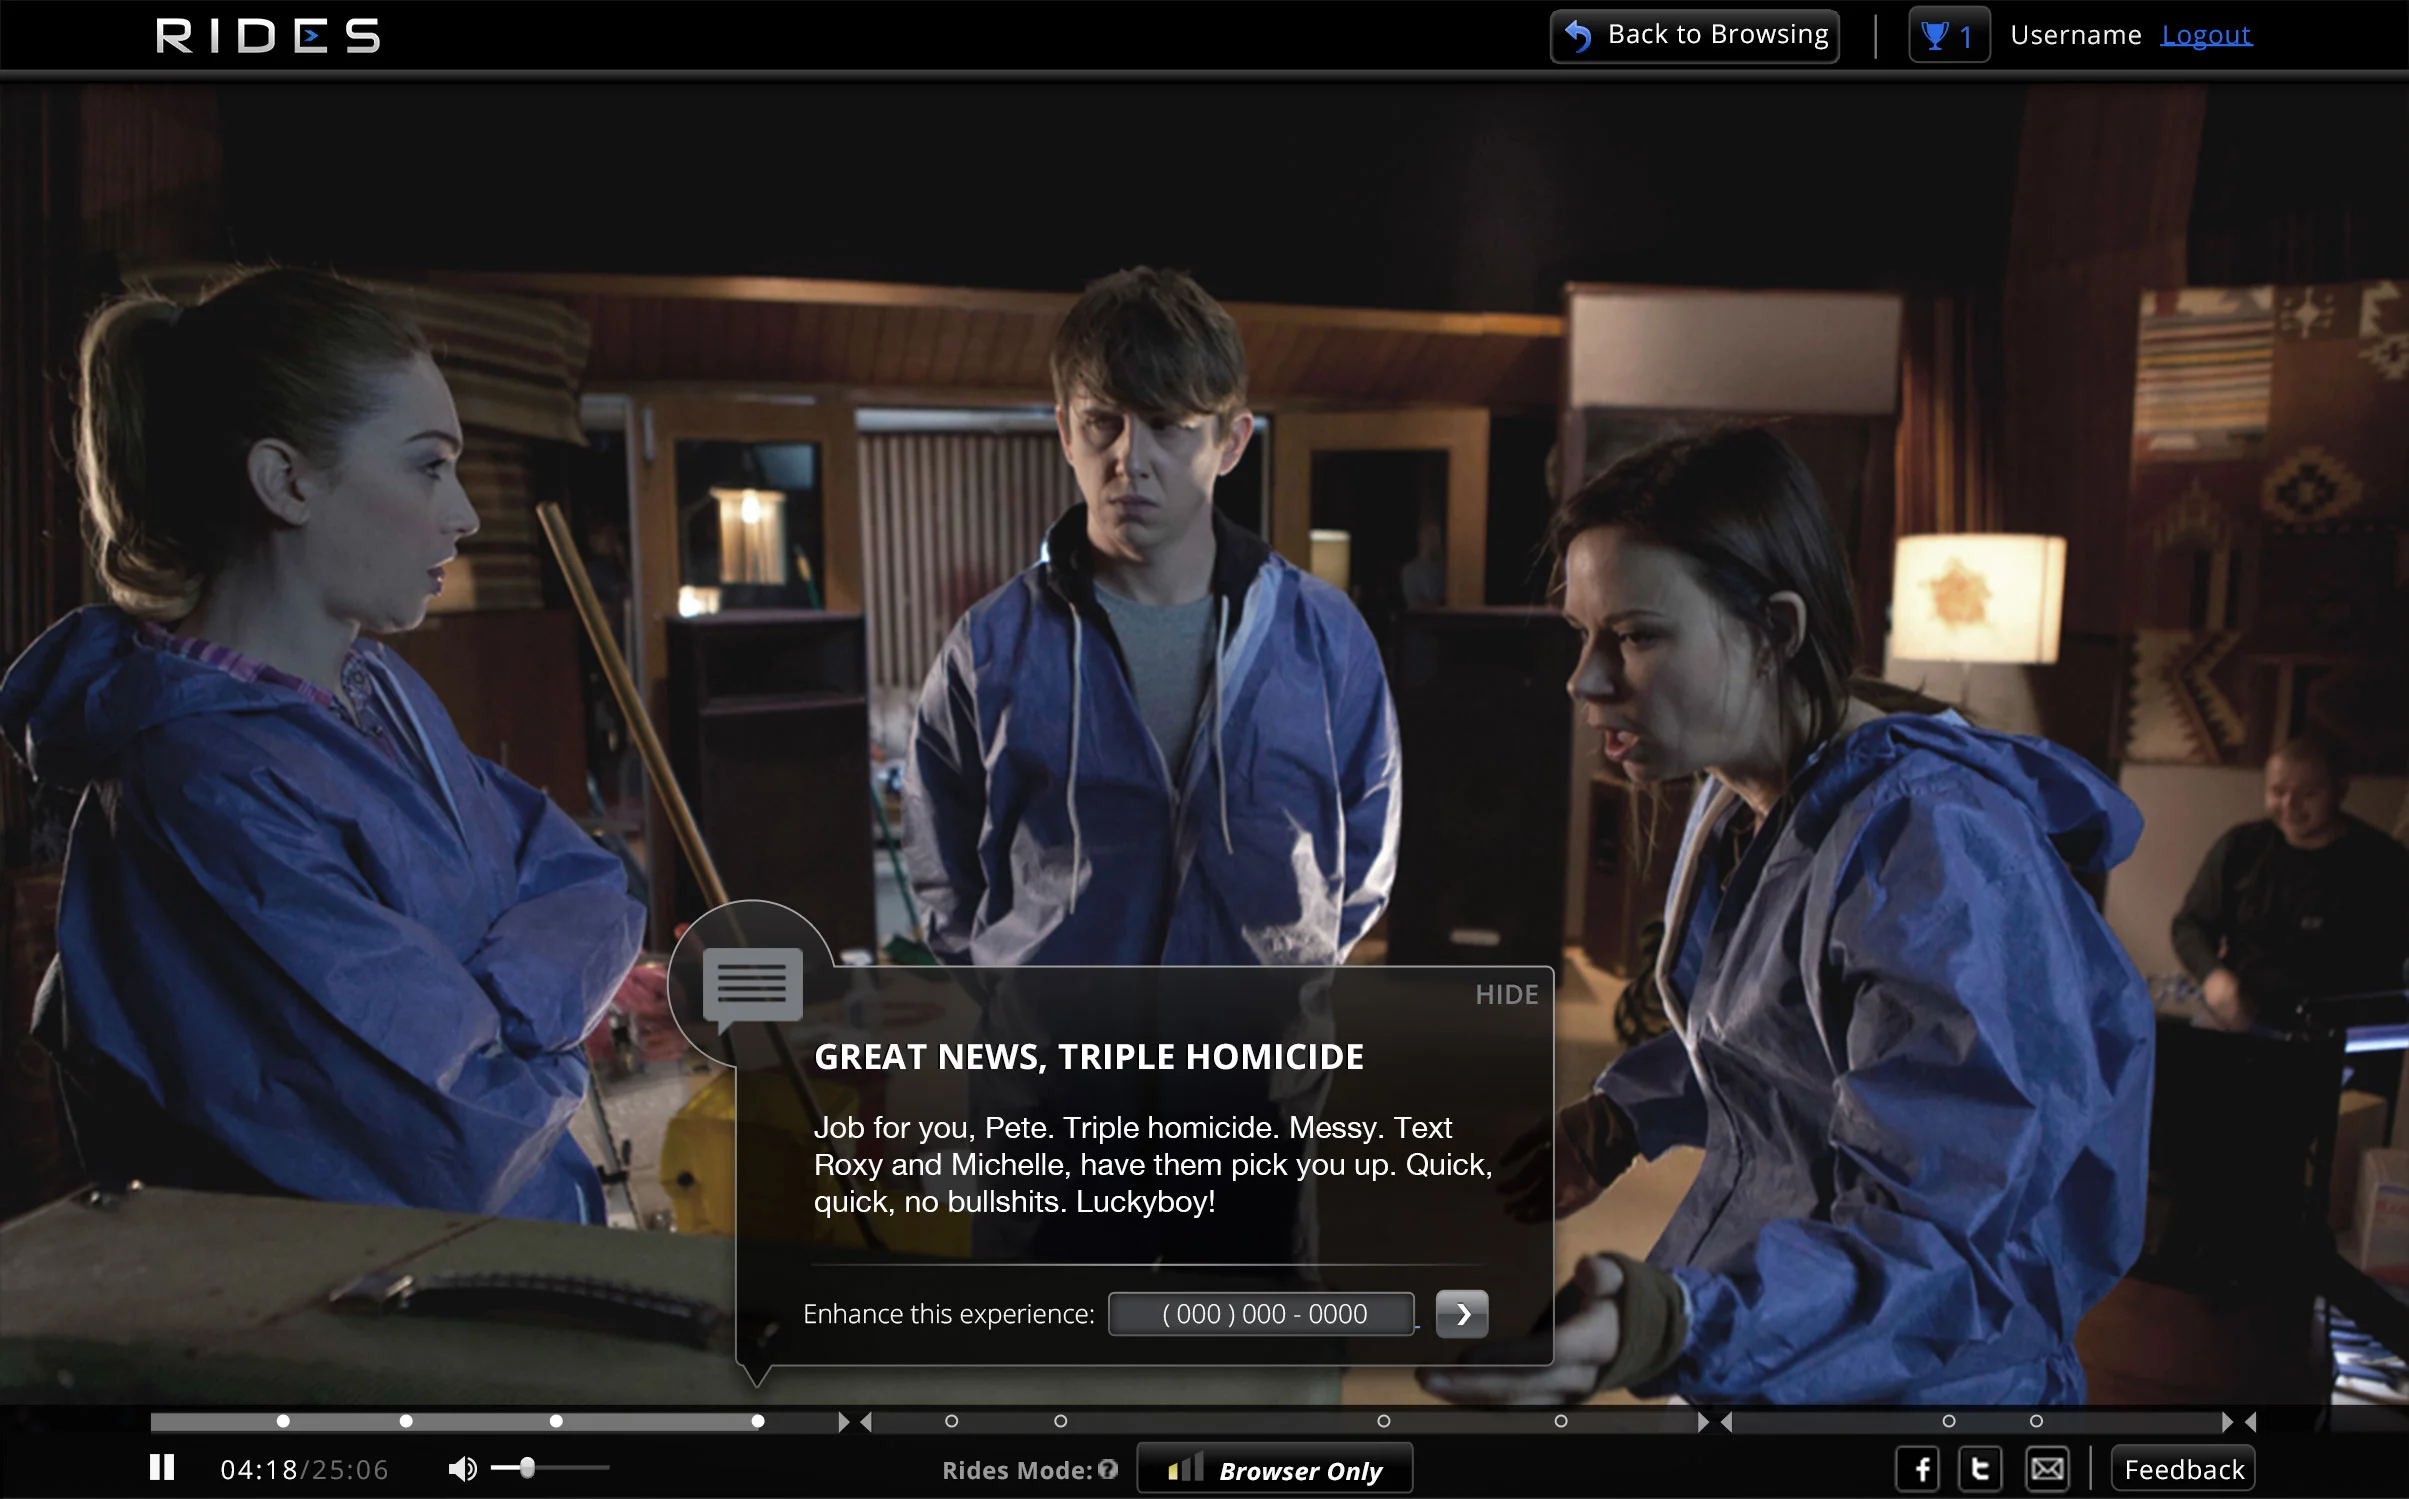Share via email envelope icon
This screenshot has height=1499, width=2409.
[x=2047, y=1469]
